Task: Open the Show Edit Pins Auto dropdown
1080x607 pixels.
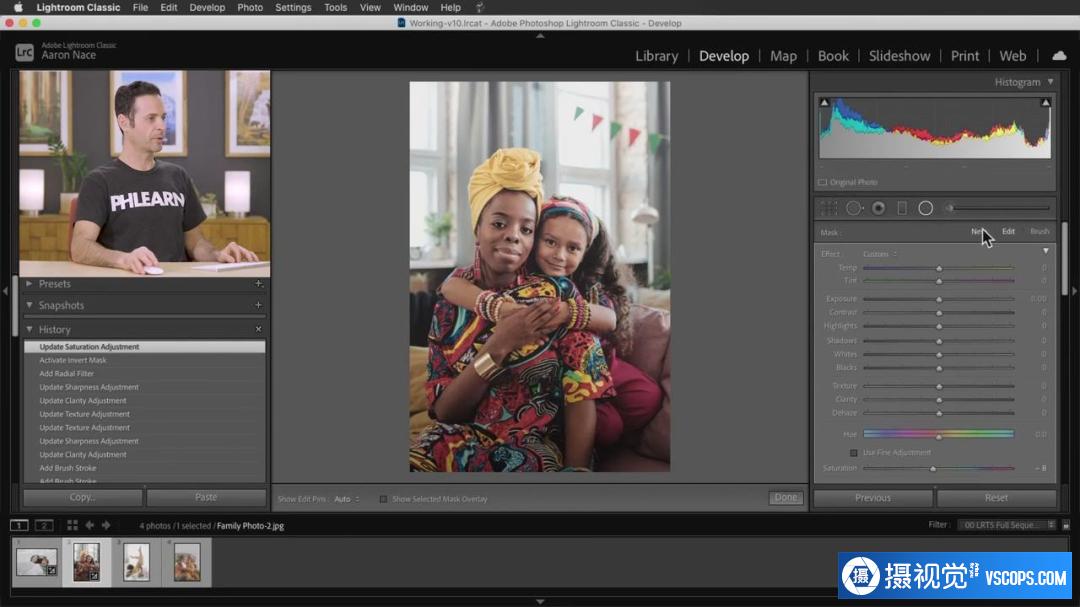Action: [x=347, y=499]
